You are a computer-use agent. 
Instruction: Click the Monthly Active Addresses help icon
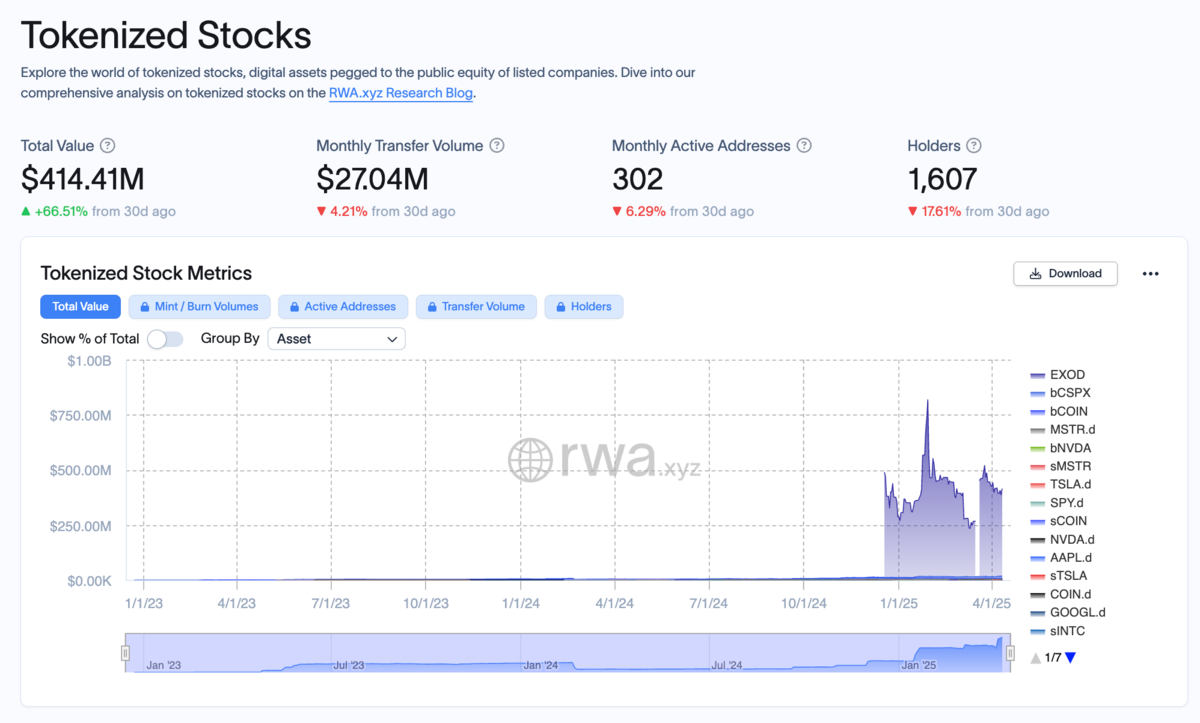(x=804, y=146)
